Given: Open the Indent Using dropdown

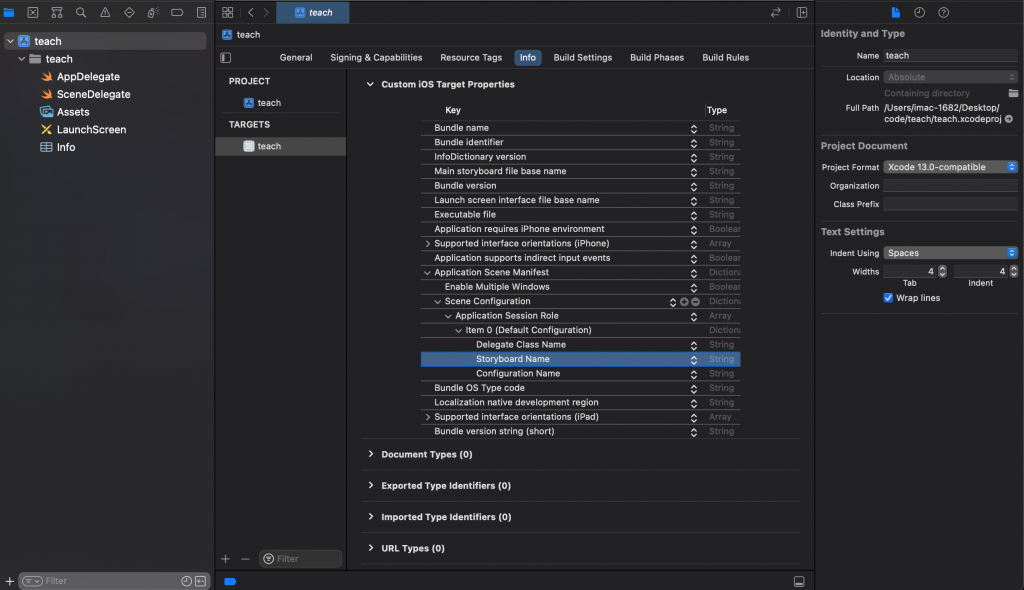Looking at the screenshot, I should coord(950,253).
